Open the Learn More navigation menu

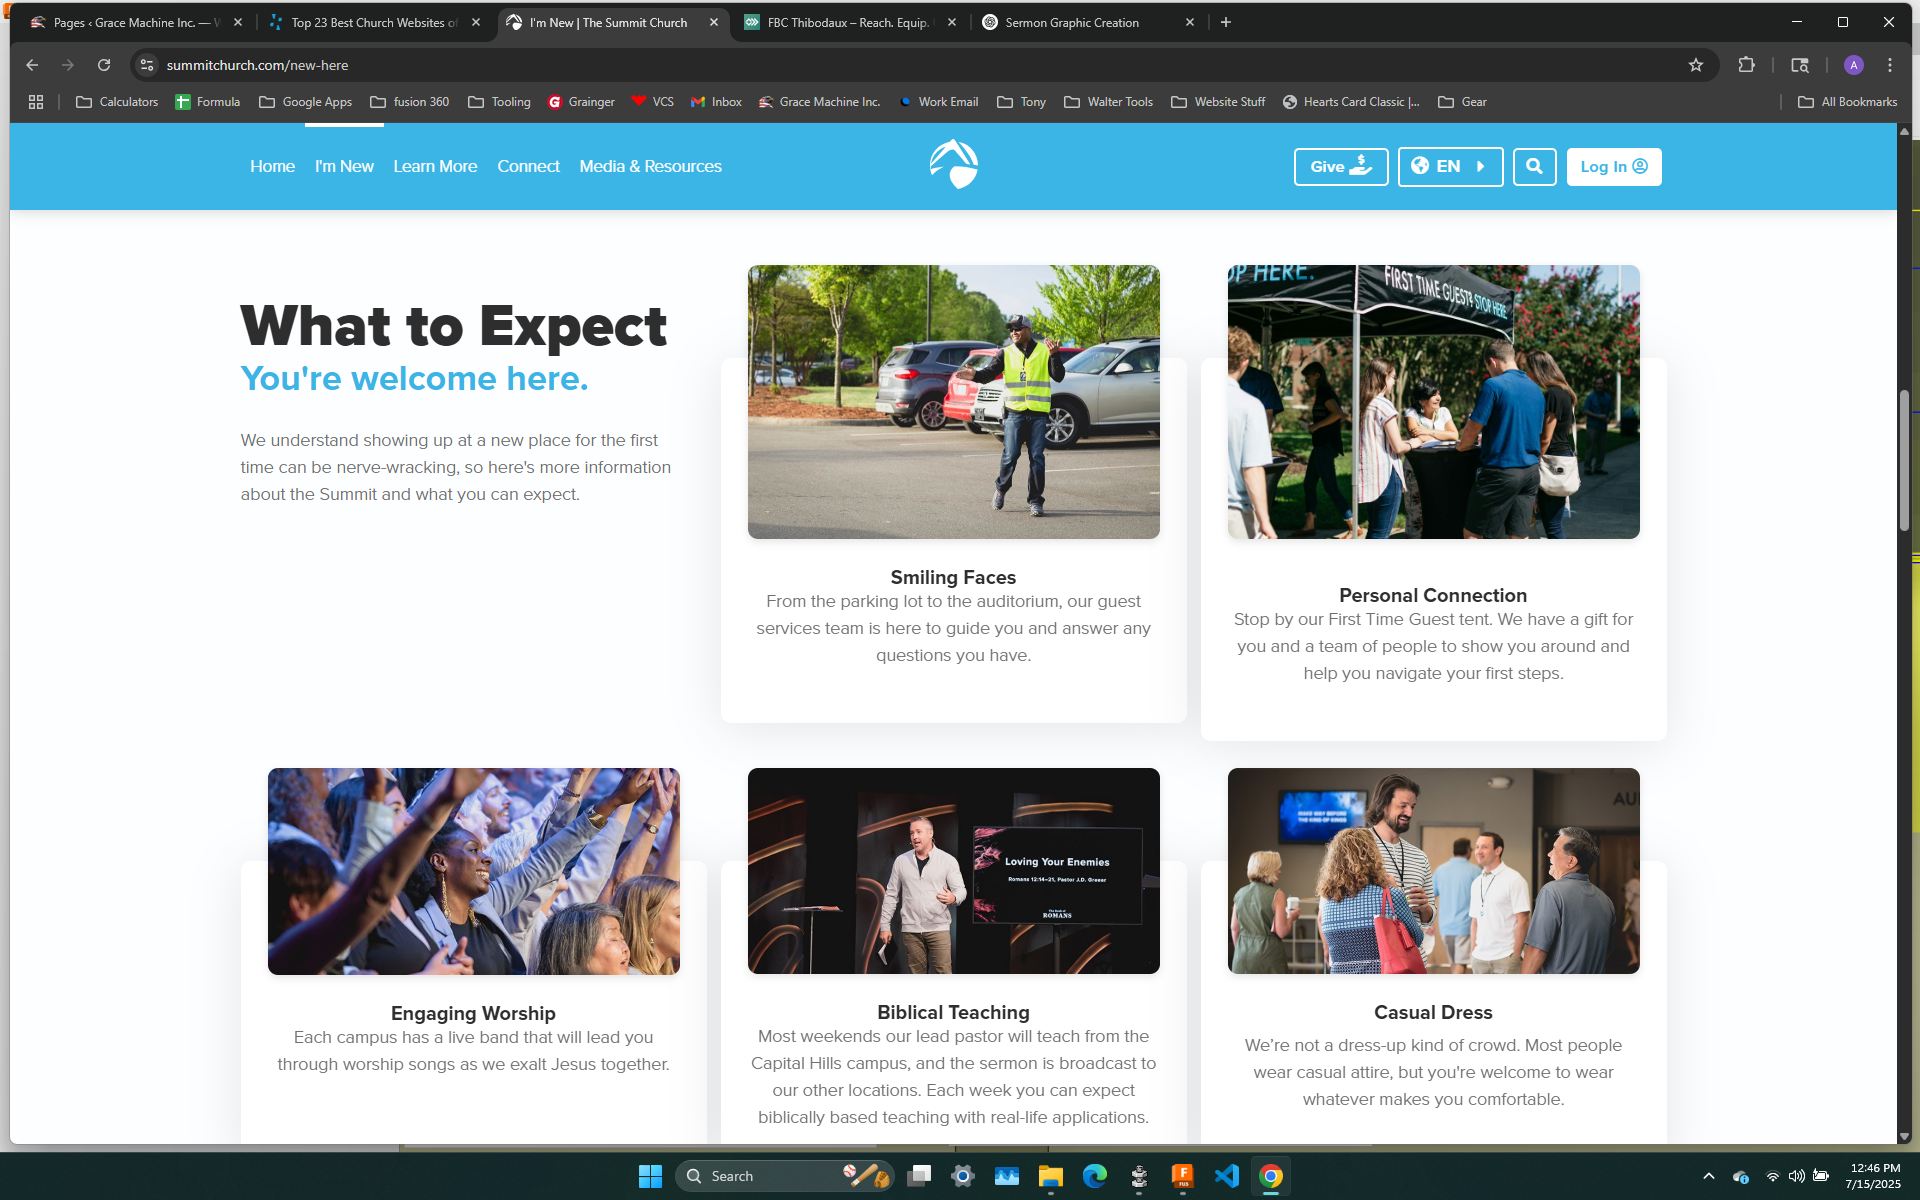coord(435,167)
